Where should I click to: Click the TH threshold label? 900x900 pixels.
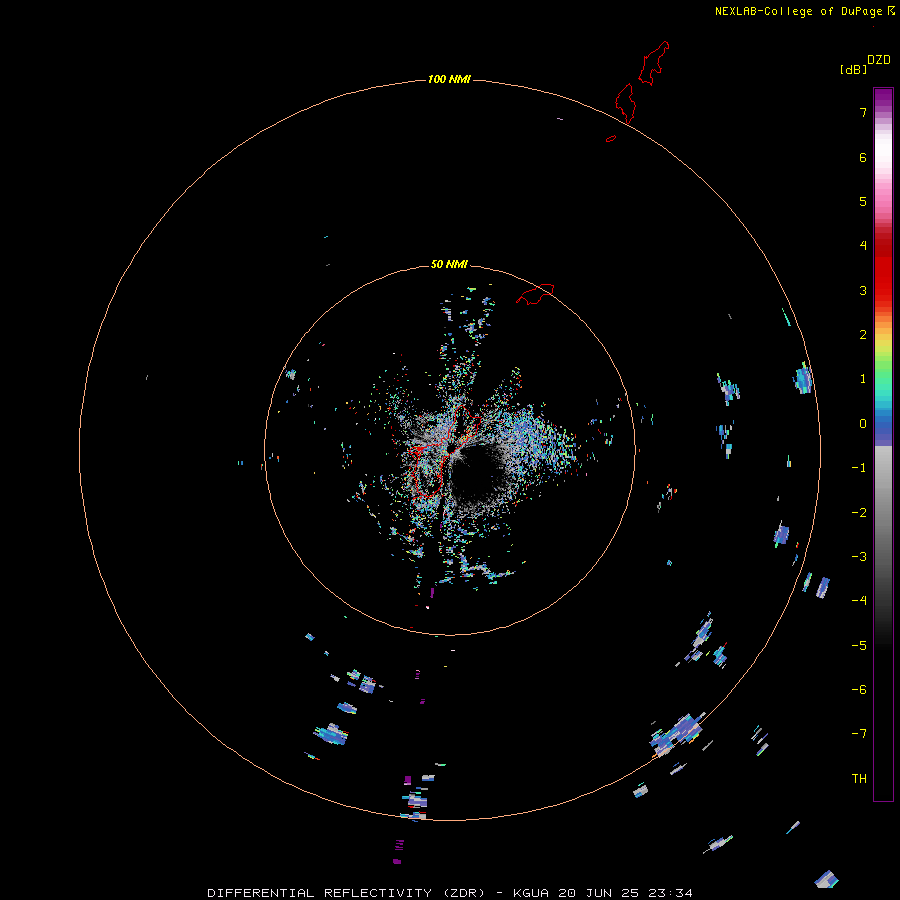[859, 779]
